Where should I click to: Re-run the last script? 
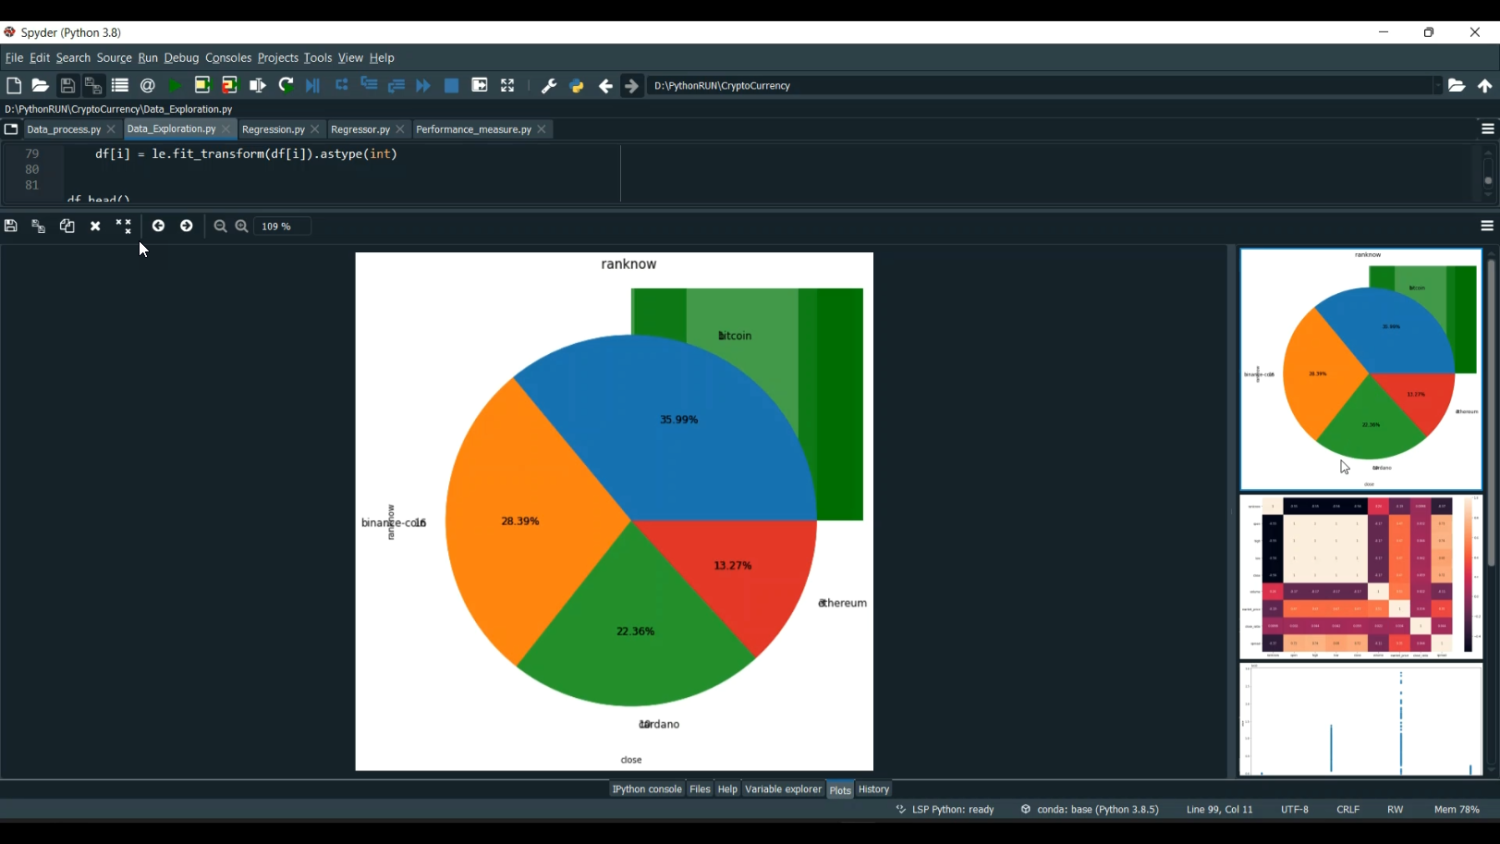[x=286, y=86]
